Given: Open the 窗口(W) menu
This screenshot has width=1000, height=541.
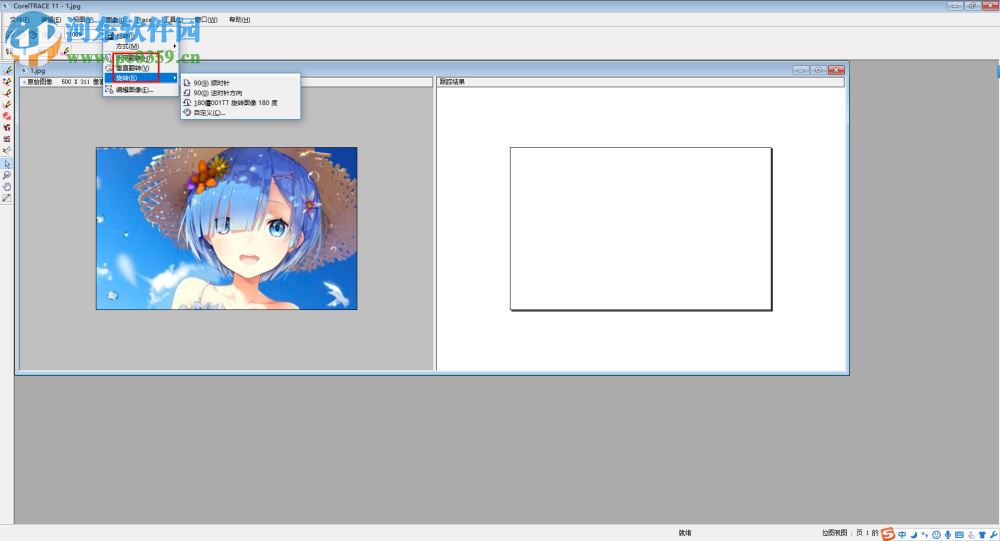Looking at the screenshot, I should [206, 20].
